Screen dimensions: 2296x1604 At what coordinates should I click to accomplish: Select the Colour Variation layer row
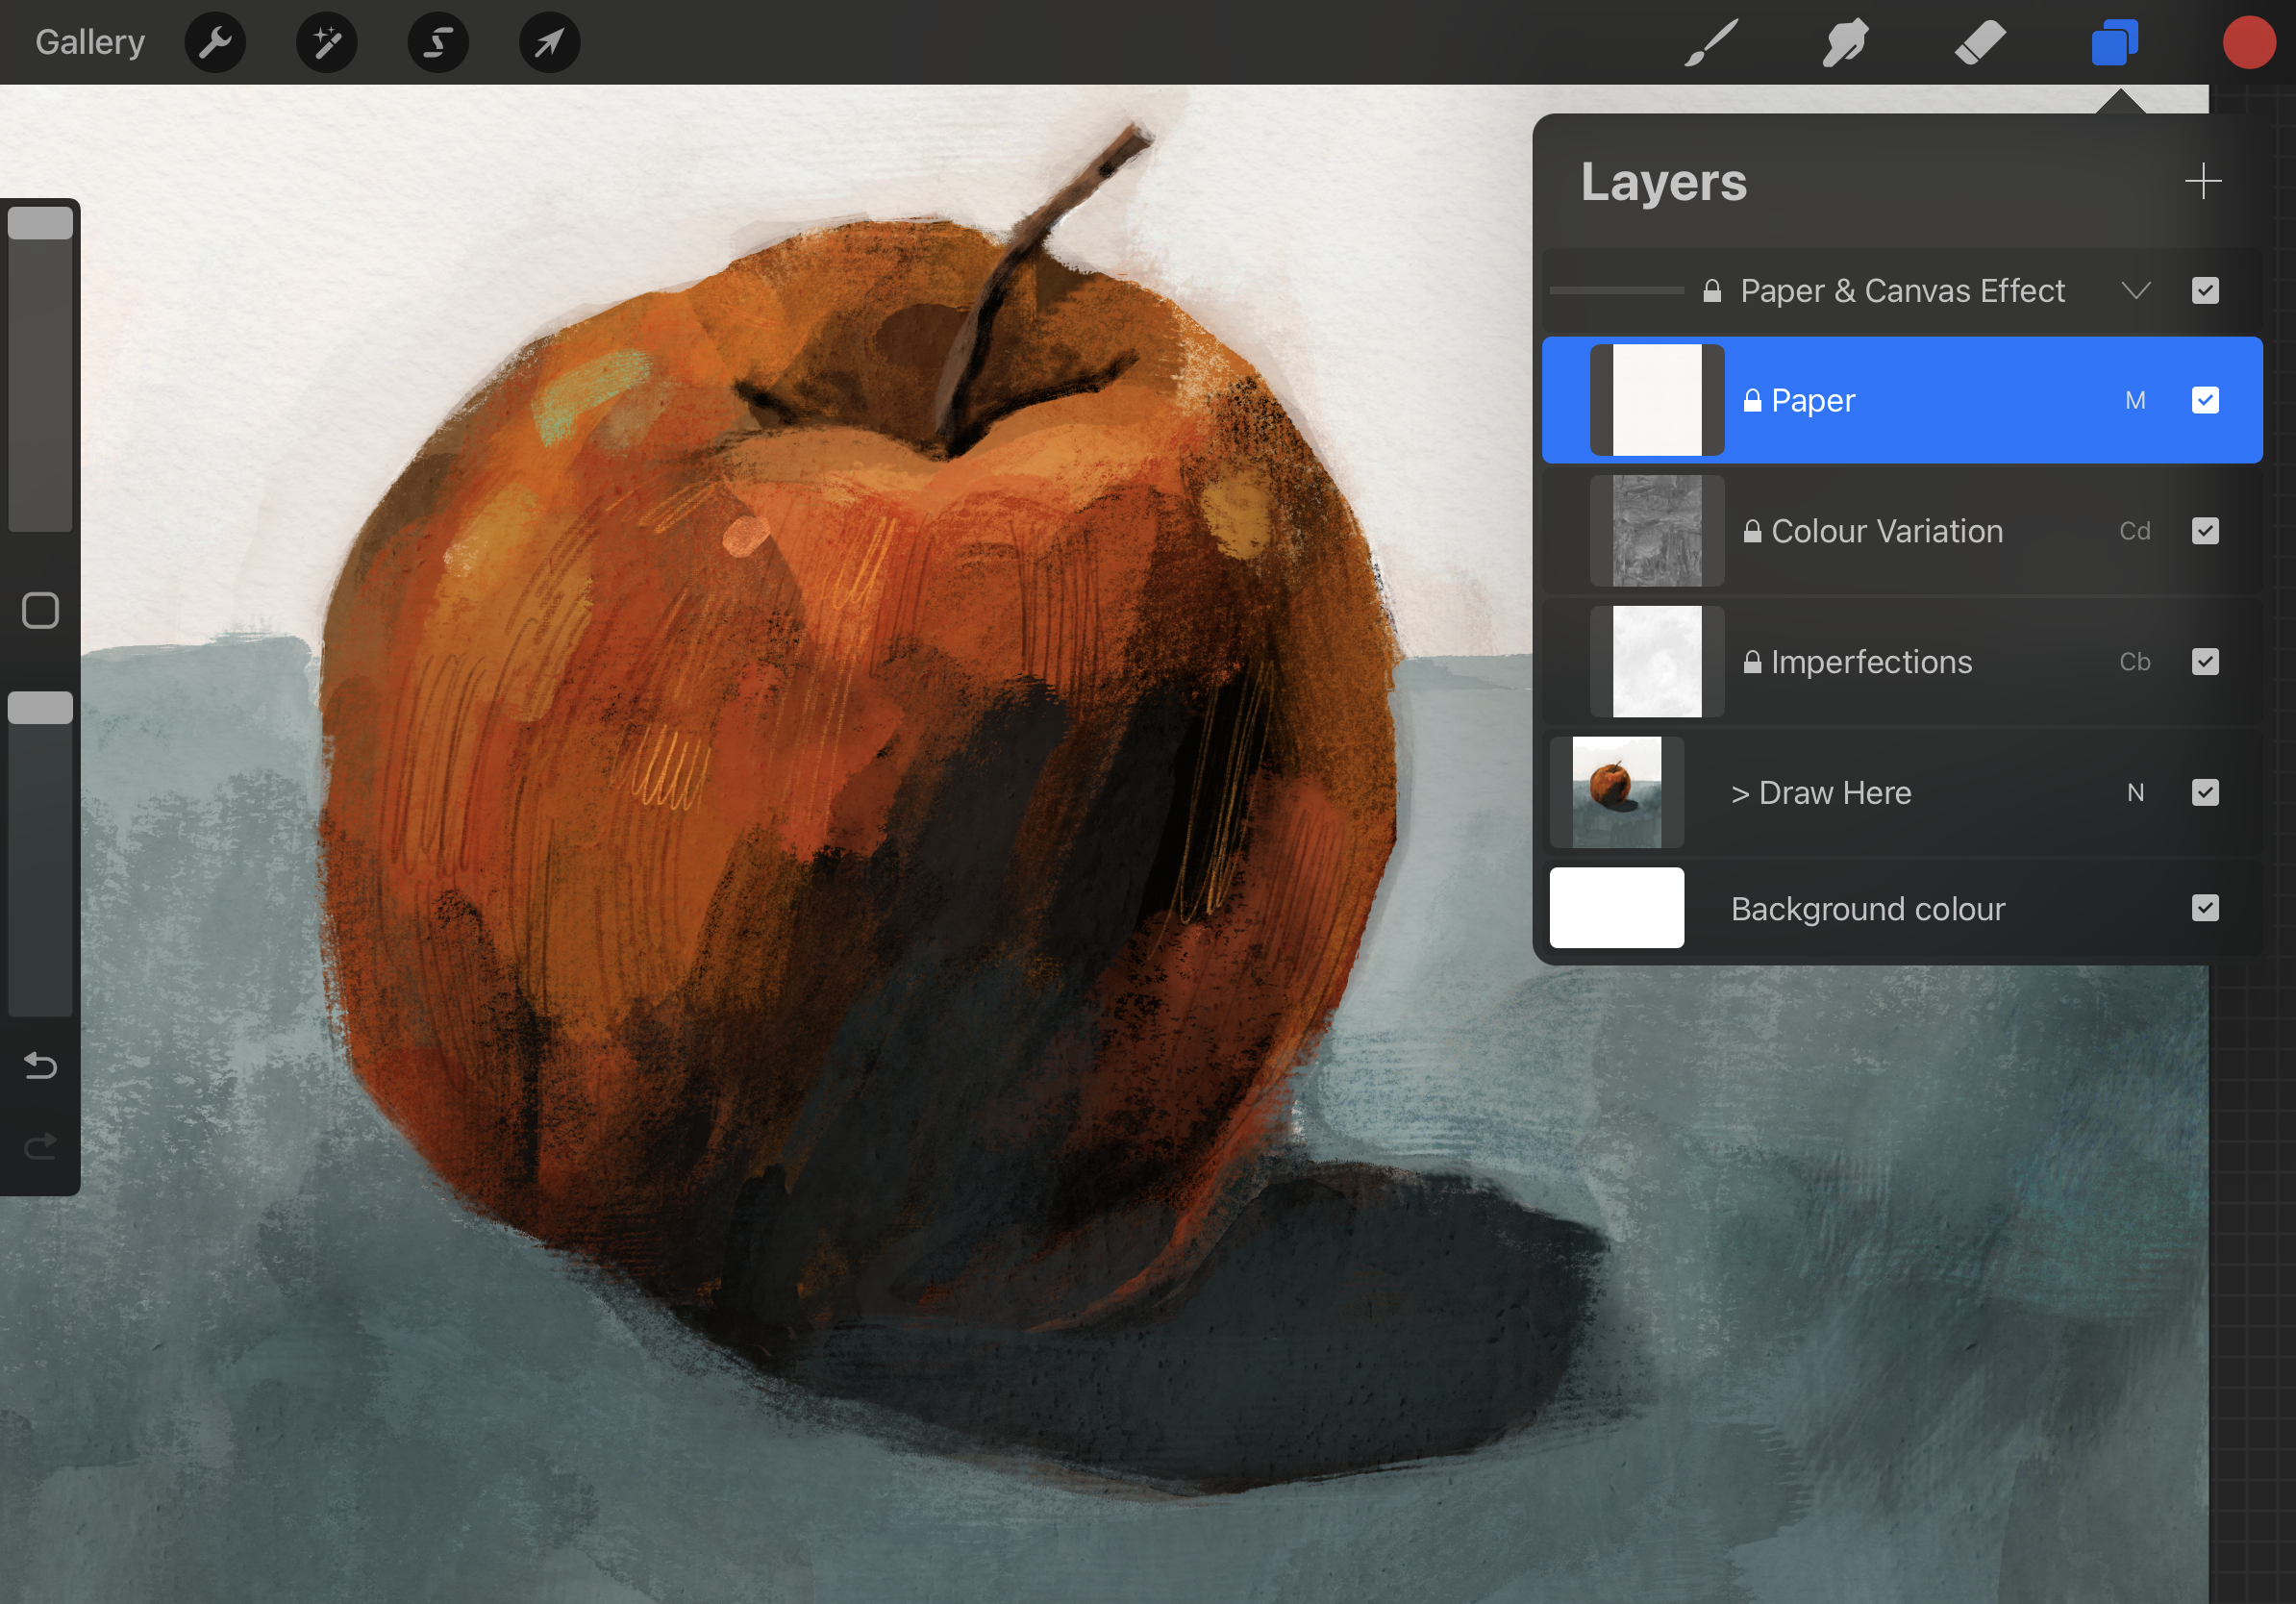click(1886, 531)
